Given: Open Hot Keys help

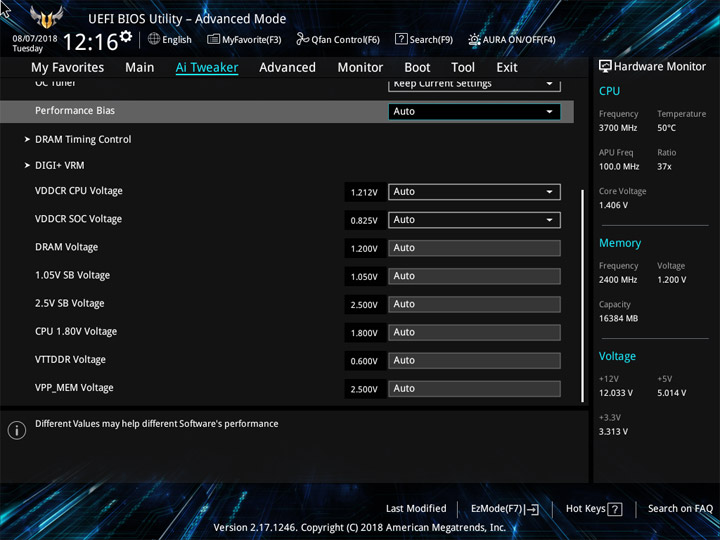Looking at the screenshot, I should 594,509.
